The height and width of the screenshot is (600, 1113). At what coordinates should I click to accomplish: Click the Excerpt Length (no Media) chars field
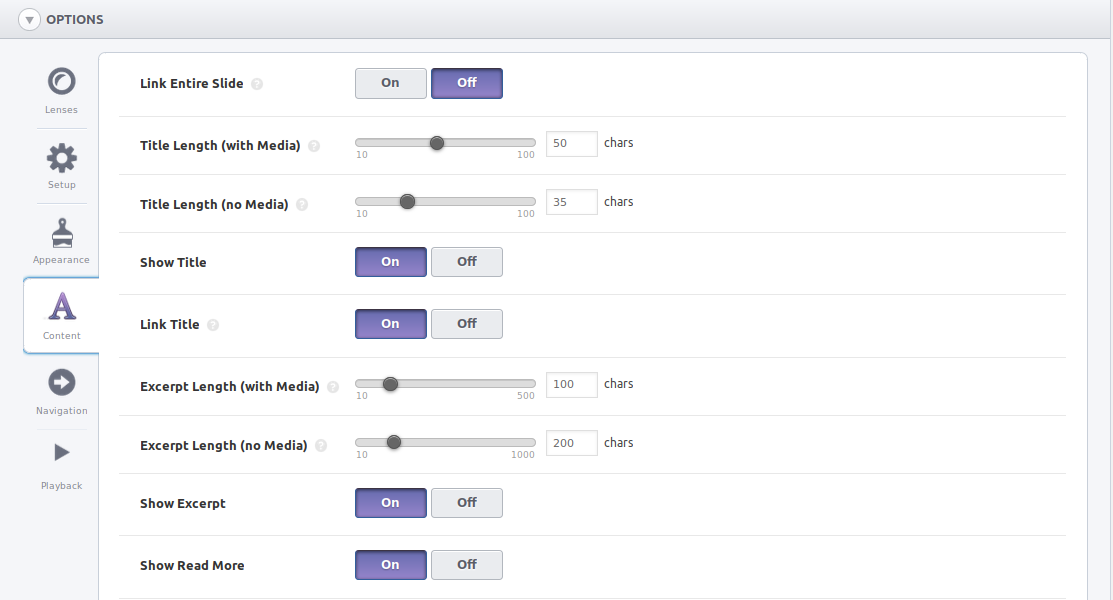pos(571,443)
